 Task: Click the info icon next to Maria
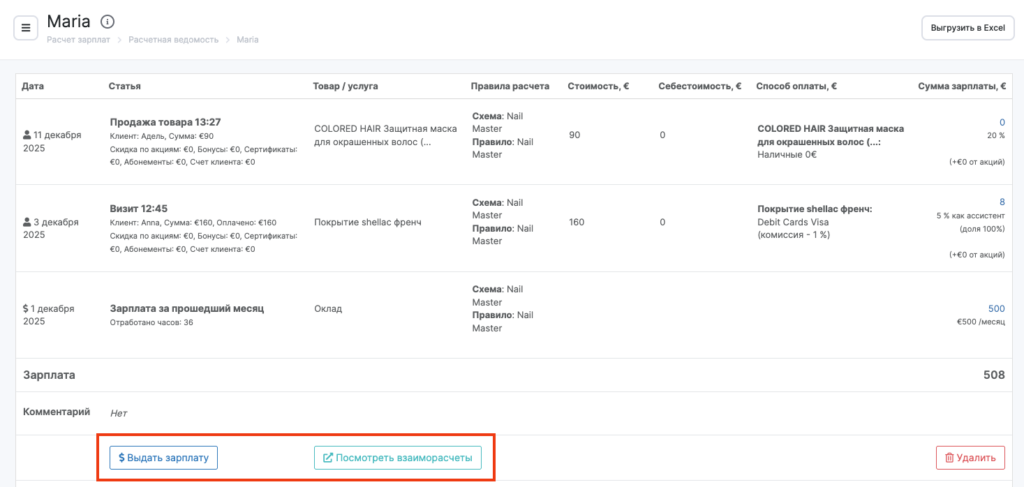[108, 21]
